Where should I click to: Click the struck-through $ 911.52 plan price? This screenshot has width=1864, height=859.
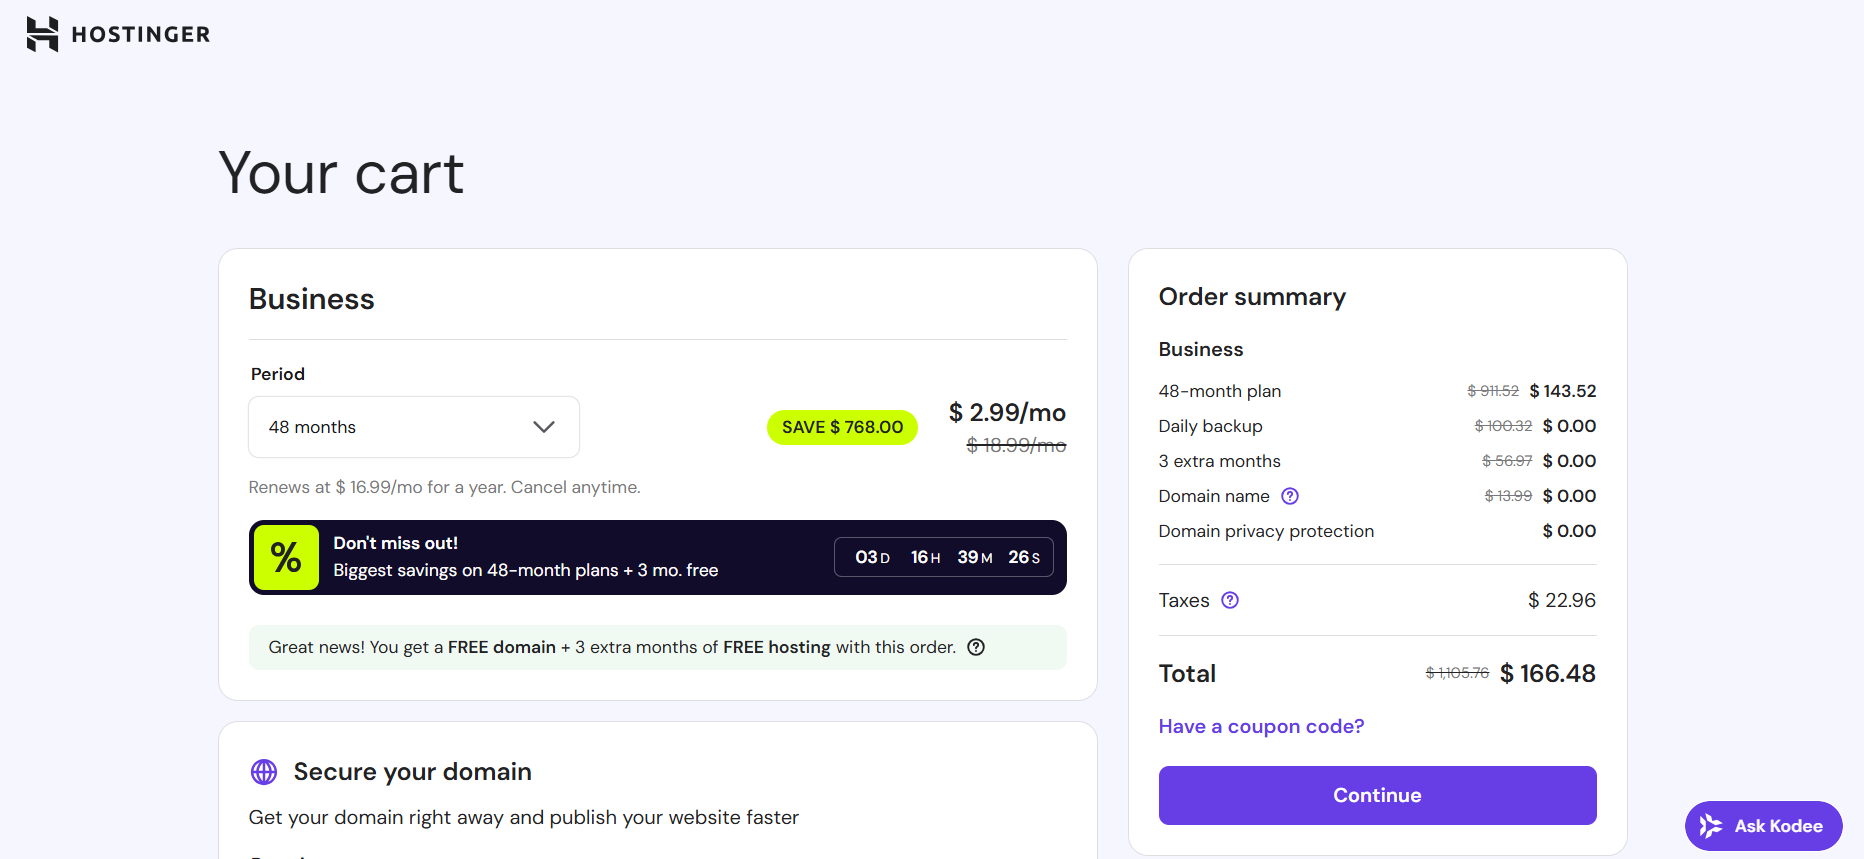pyautogui.click(x=1493, y=391)
